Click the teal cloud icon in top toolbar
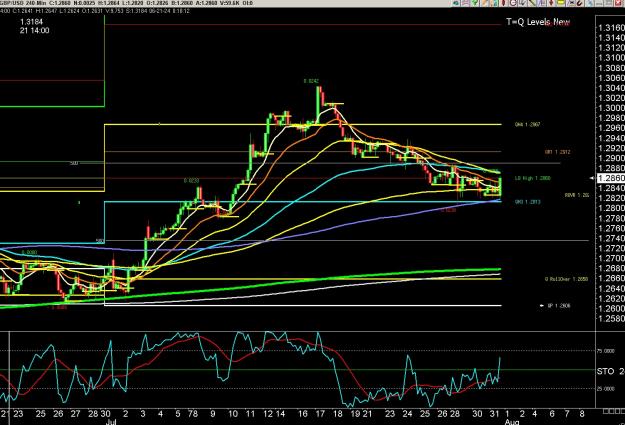This screenshot has width=625, height=425. click(x=456, y=2)
